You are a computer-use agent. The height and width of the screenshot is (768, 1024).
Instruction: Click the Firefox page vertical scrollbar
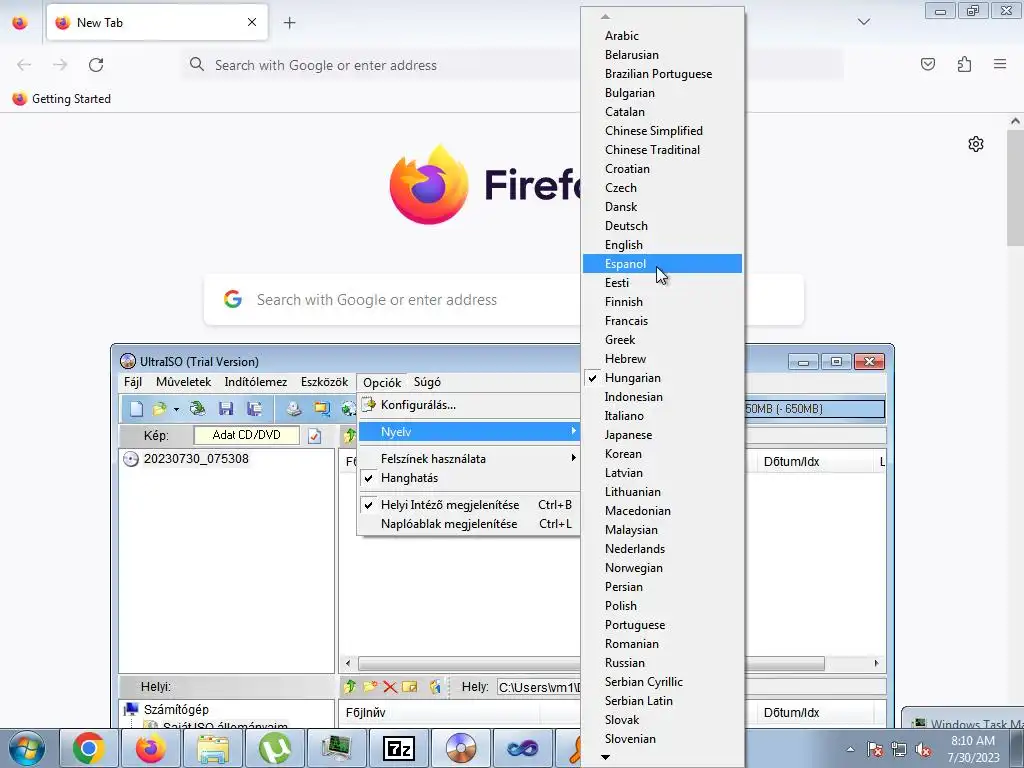[1015, 189]
